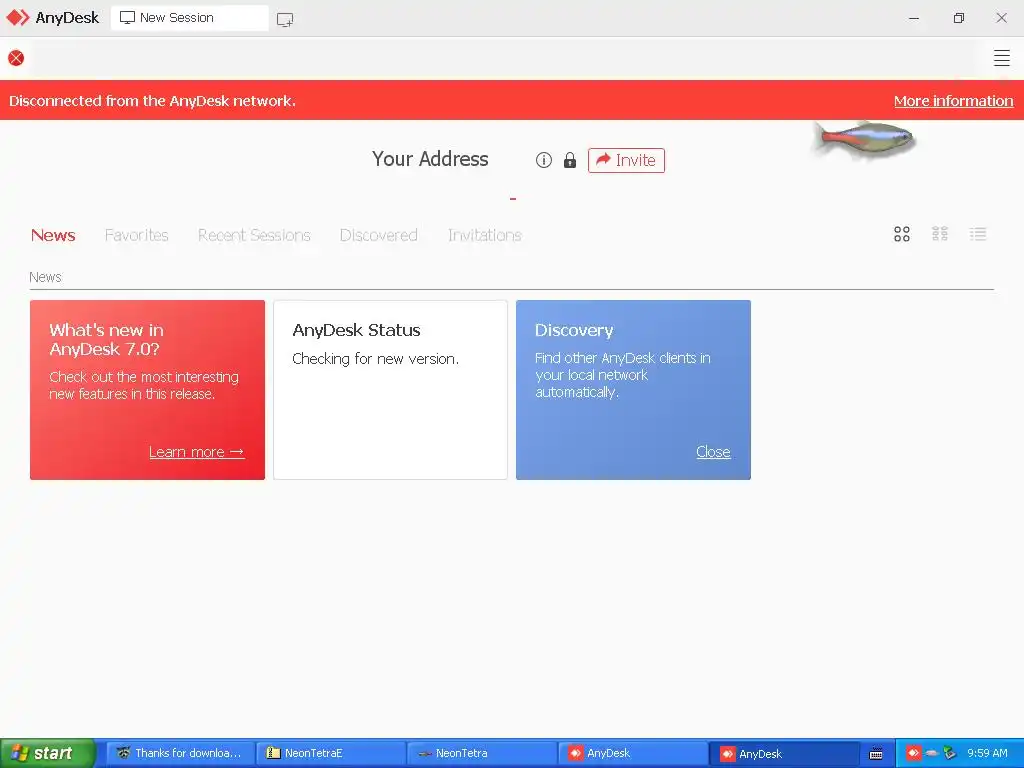Viewport: 1024px width, 768px height.
Task: Switch to the News tab
Action: pos(53,235)
